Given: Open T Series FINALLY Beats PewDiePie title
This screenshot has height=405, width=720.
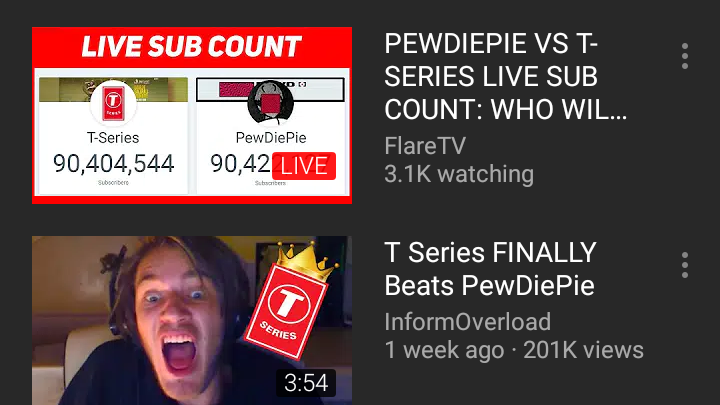Looking at the screenshot, I should point(490,269).
